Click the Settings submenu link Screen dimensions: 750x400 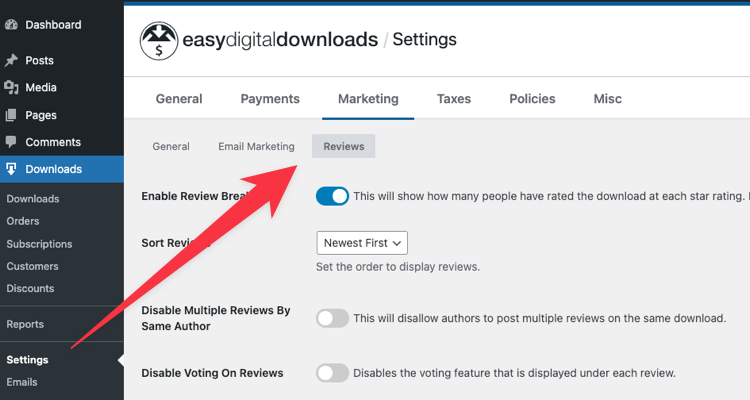(x=27, y=360)
